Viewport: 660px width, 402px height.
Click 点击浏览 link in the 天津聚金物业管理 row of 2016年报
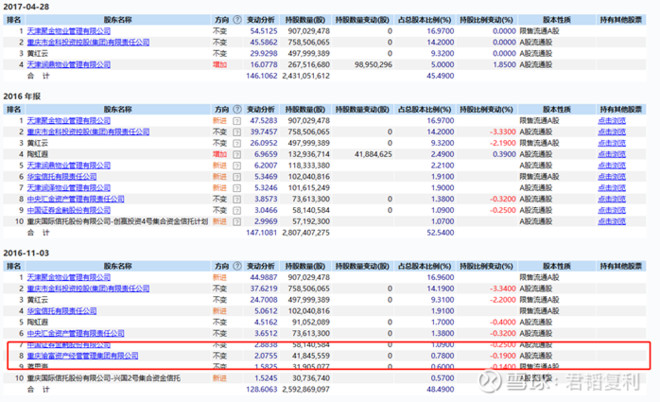coord(612,120)
